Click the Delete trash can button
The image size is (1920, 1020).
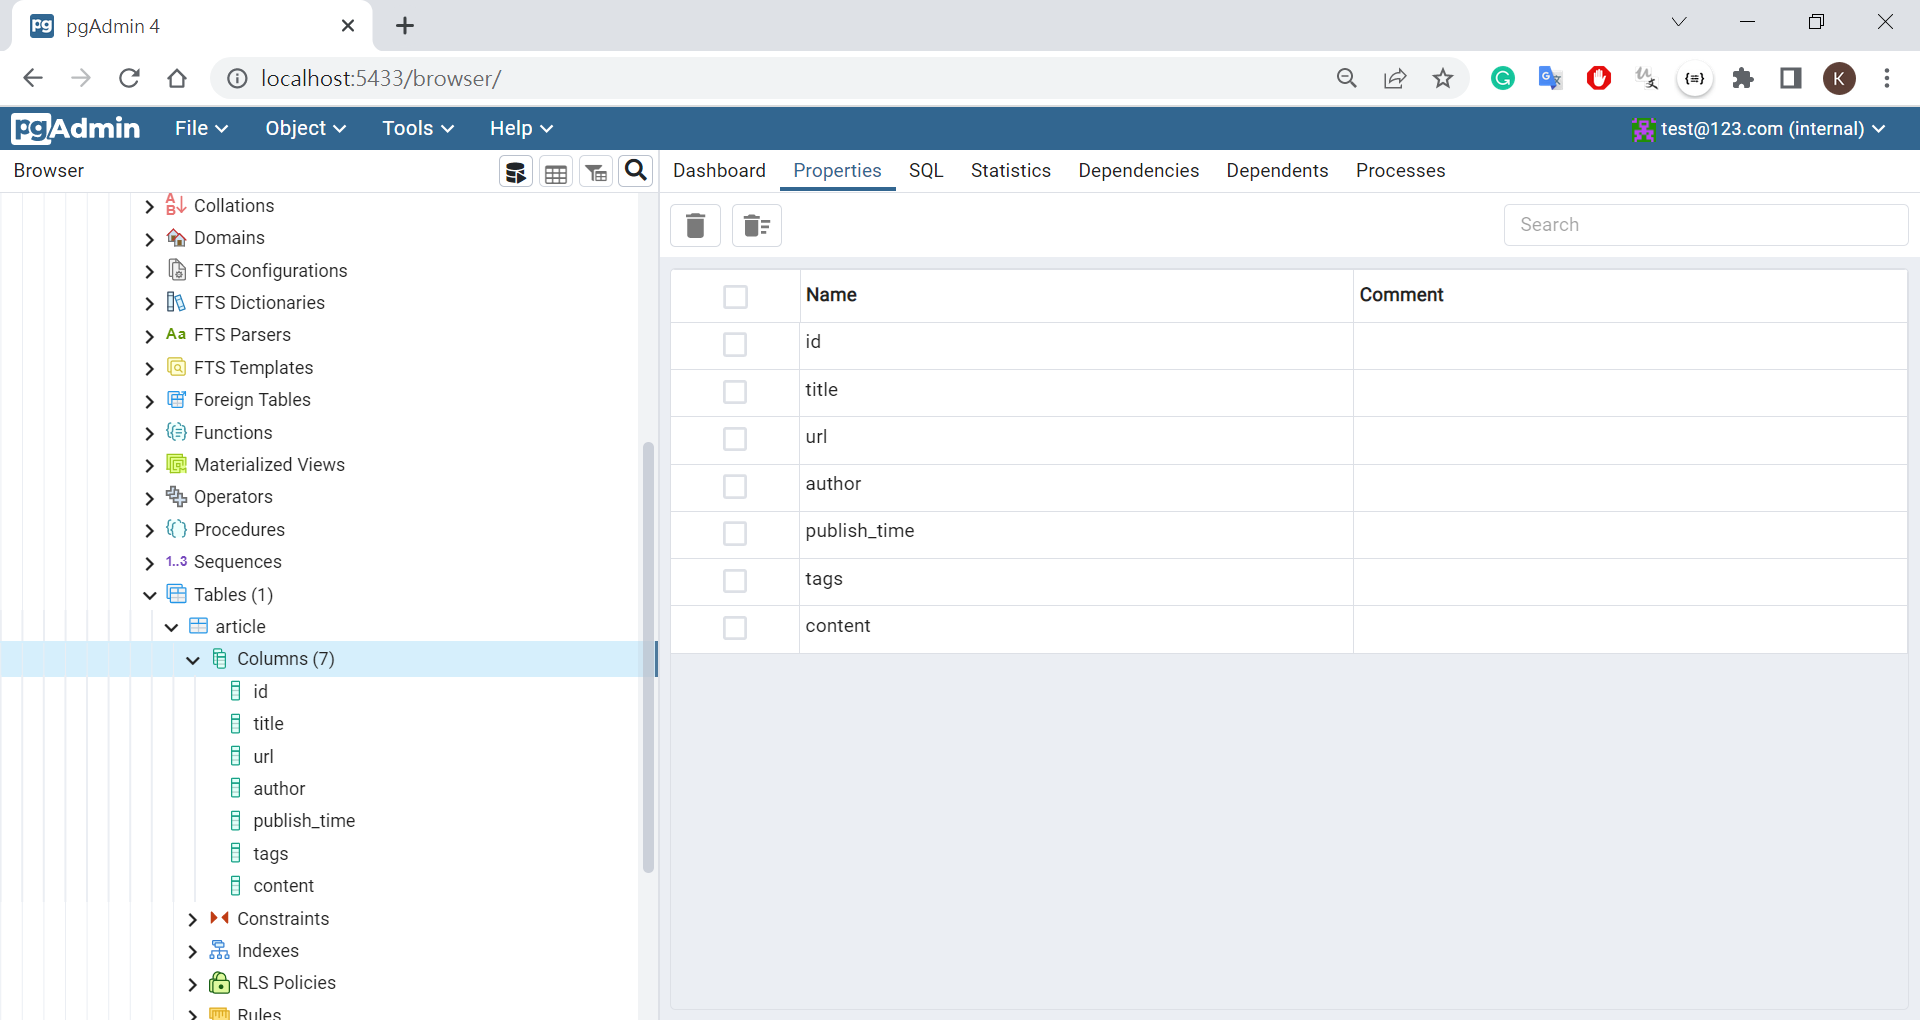point(695,225)
